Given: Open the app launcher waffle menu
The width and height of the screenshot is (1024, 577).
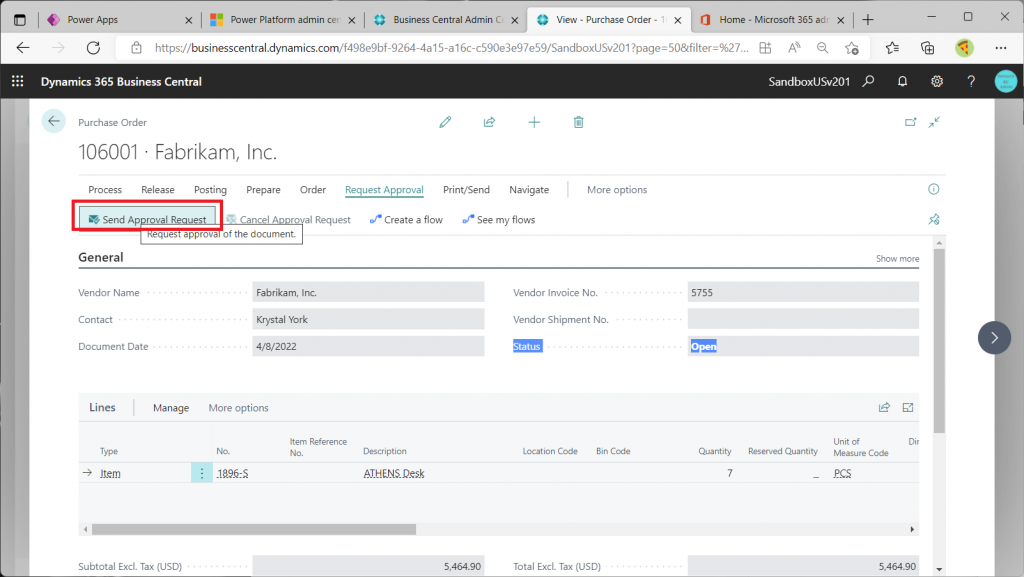Looking at the screenshot, I should pyautogui.click(x=17, y=82).
